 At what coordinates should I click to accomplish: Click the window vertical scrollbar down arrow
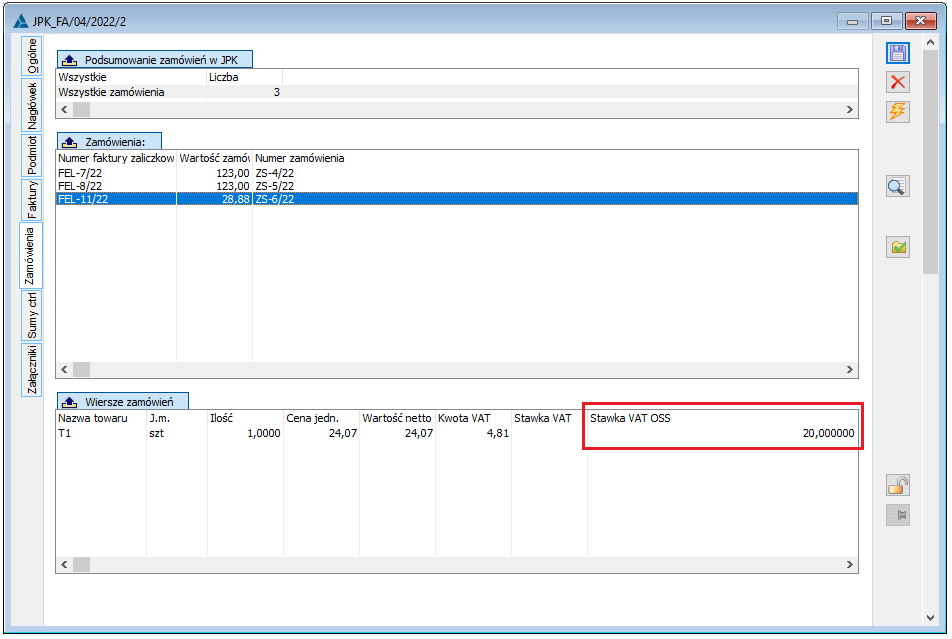[x=930, y=617]
